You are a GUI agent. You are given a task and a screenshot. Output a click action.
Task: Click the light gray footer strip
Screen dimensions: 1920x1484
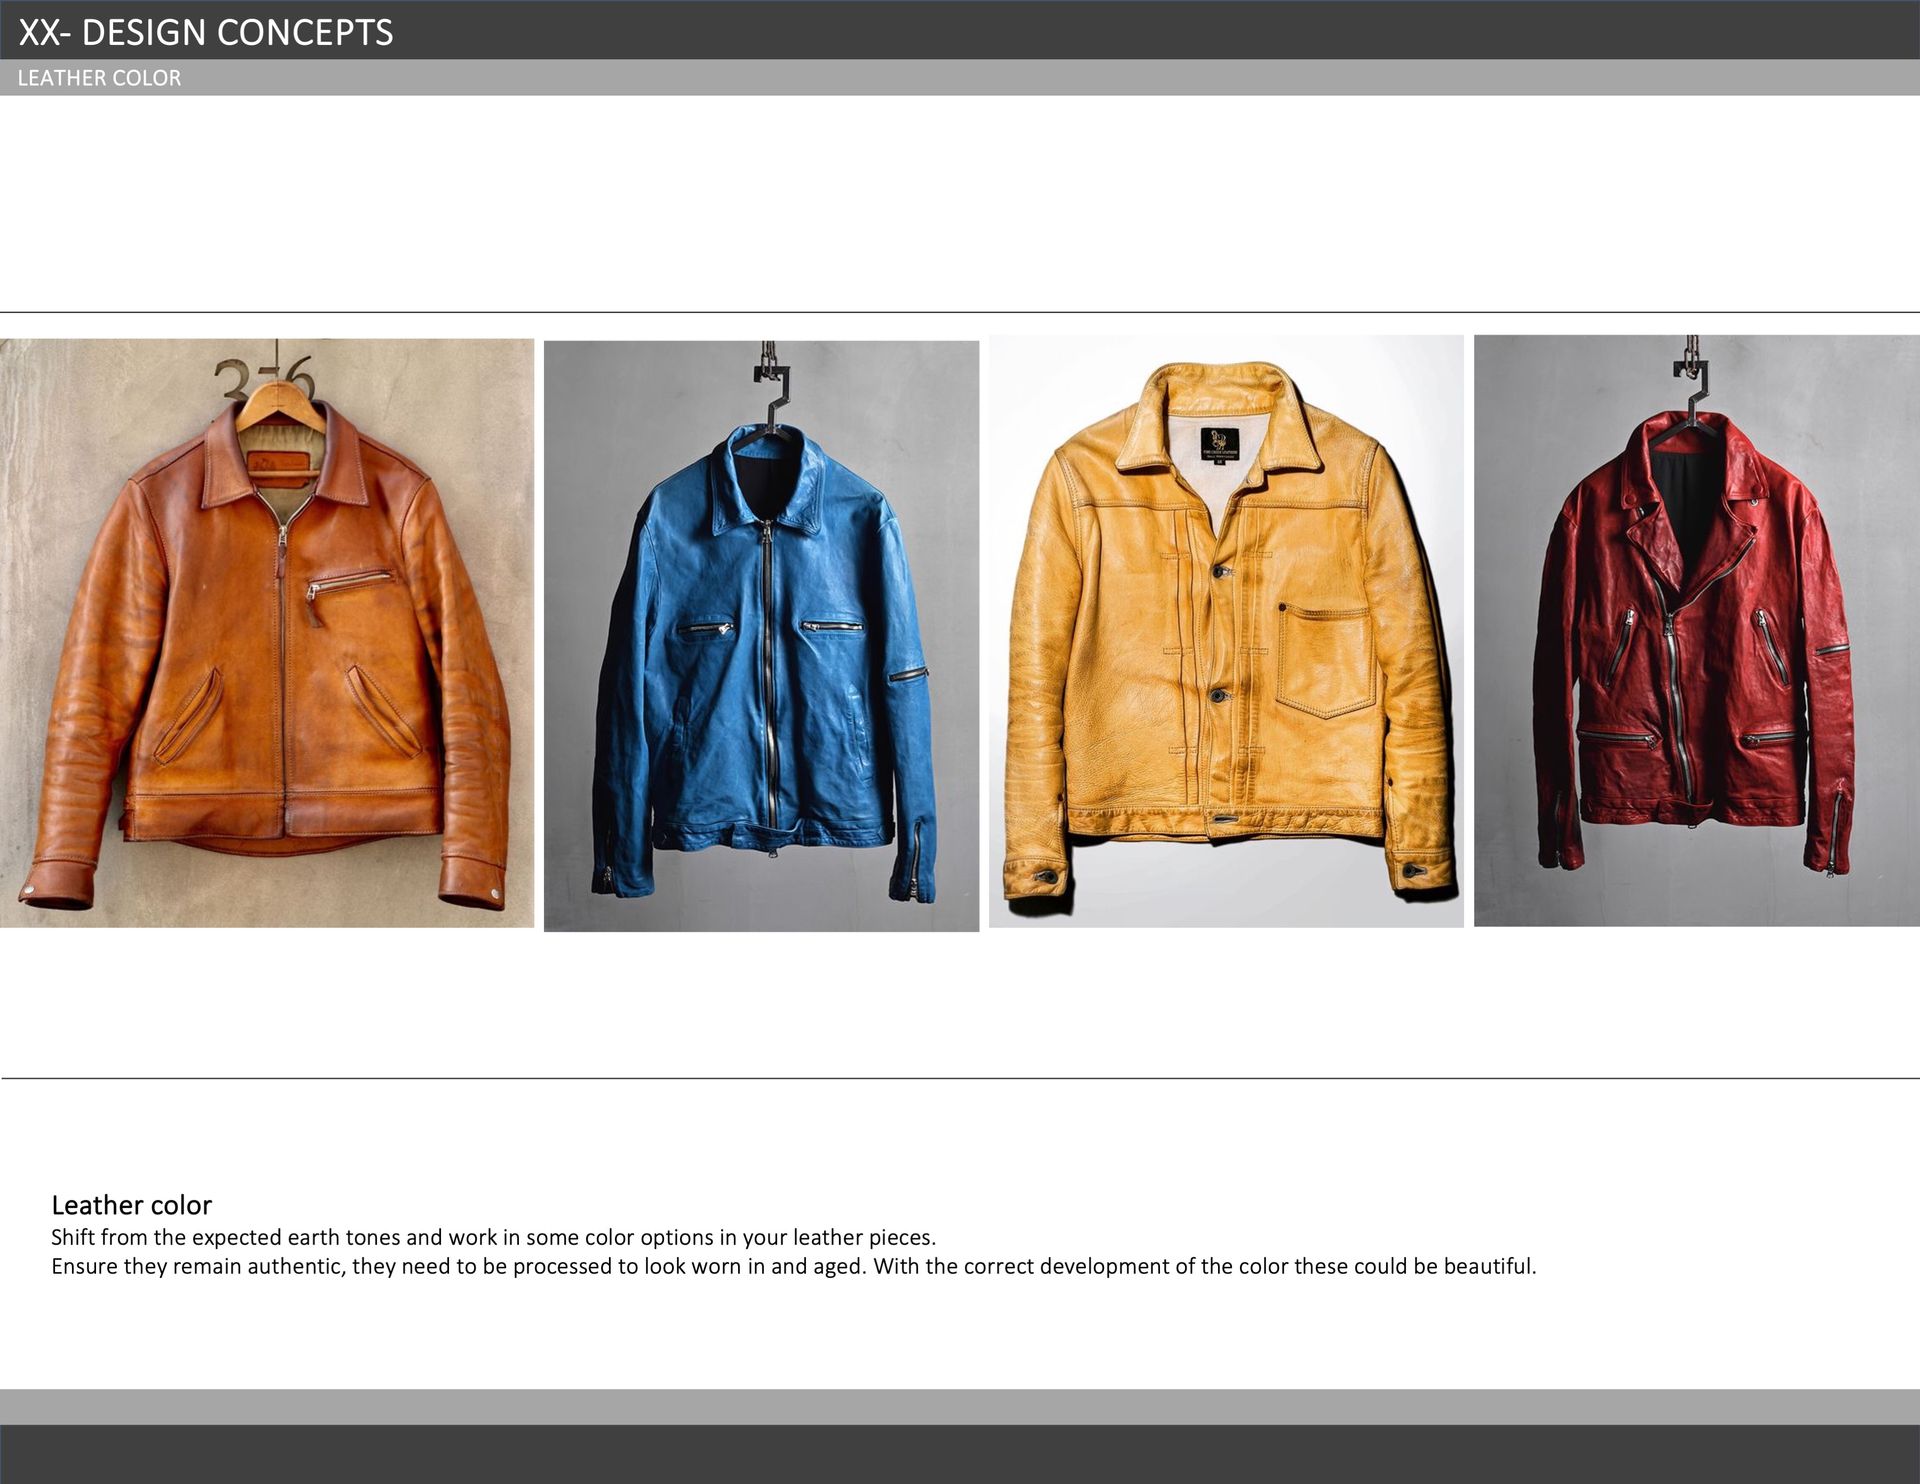(x=960, y=1406)
